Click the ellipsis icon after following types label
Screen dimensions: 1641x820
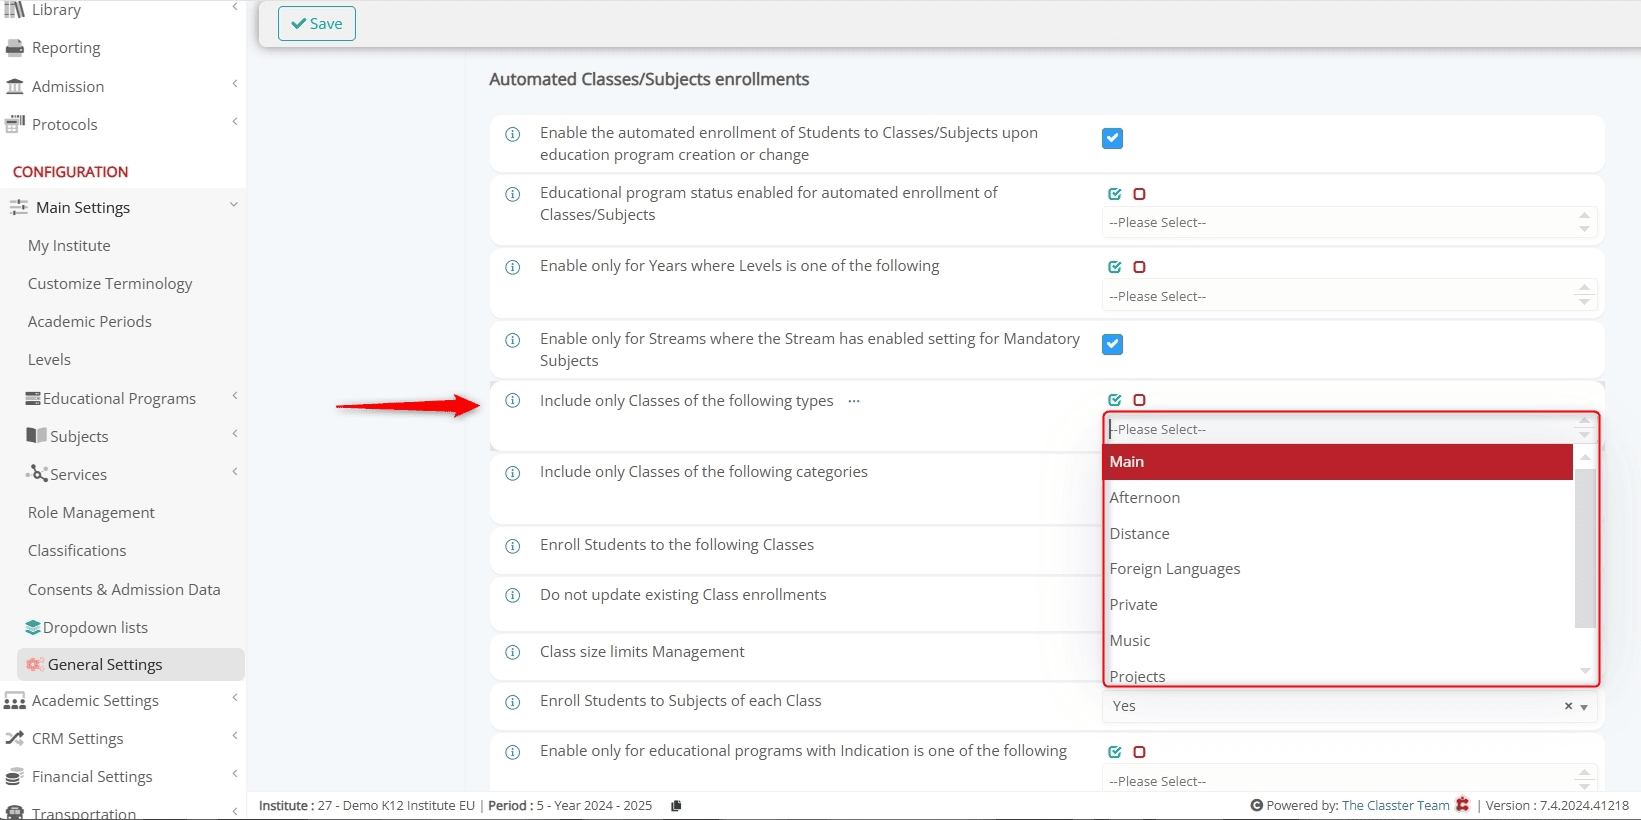[854, 401]
